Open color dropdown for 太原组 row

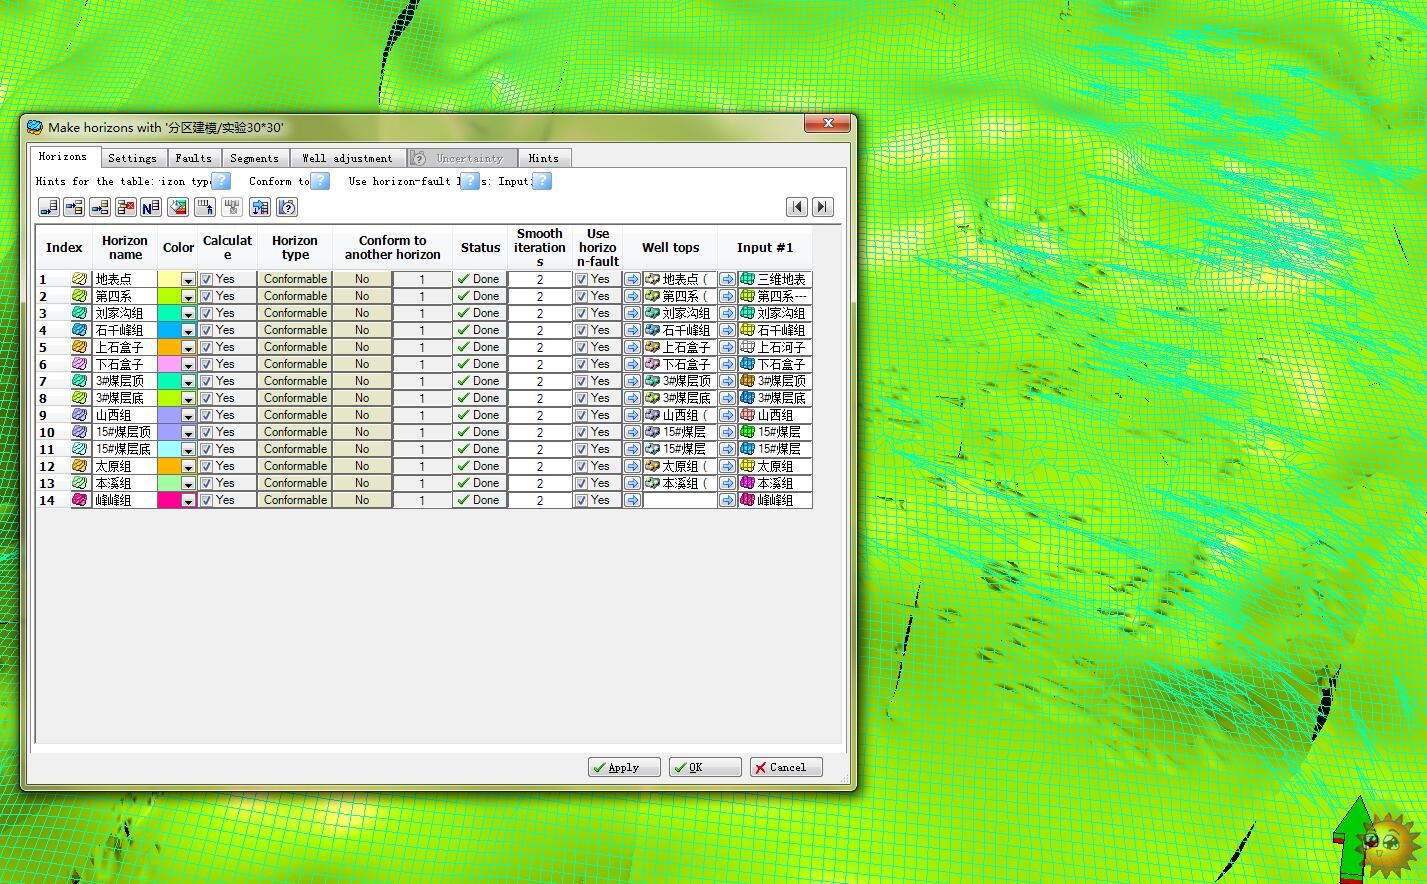(188, 467)
